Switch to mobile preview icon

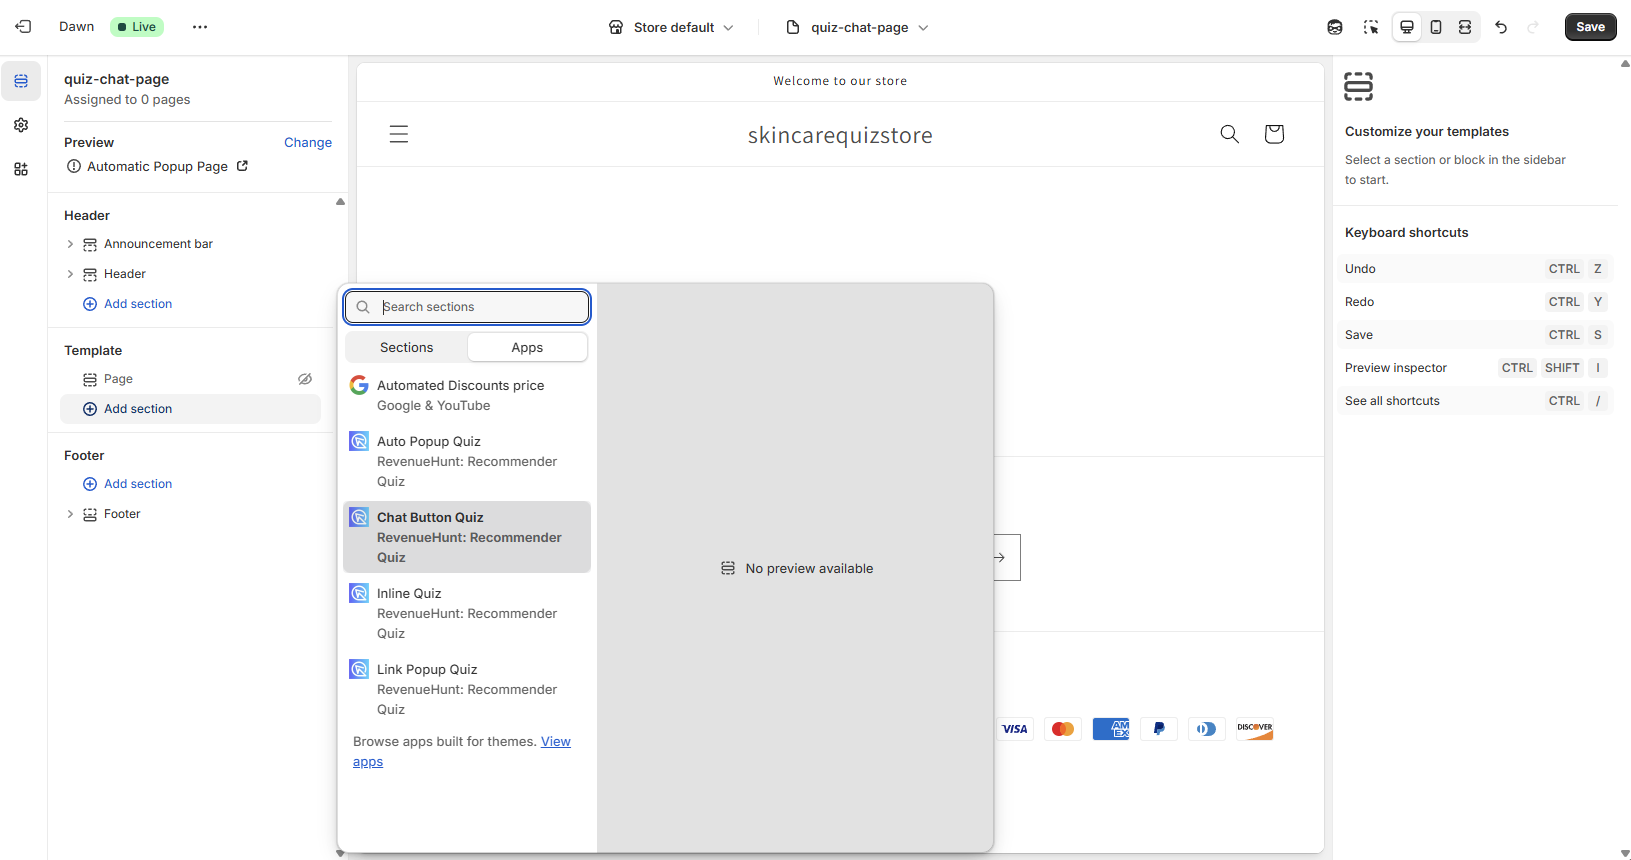point(1436,27)
